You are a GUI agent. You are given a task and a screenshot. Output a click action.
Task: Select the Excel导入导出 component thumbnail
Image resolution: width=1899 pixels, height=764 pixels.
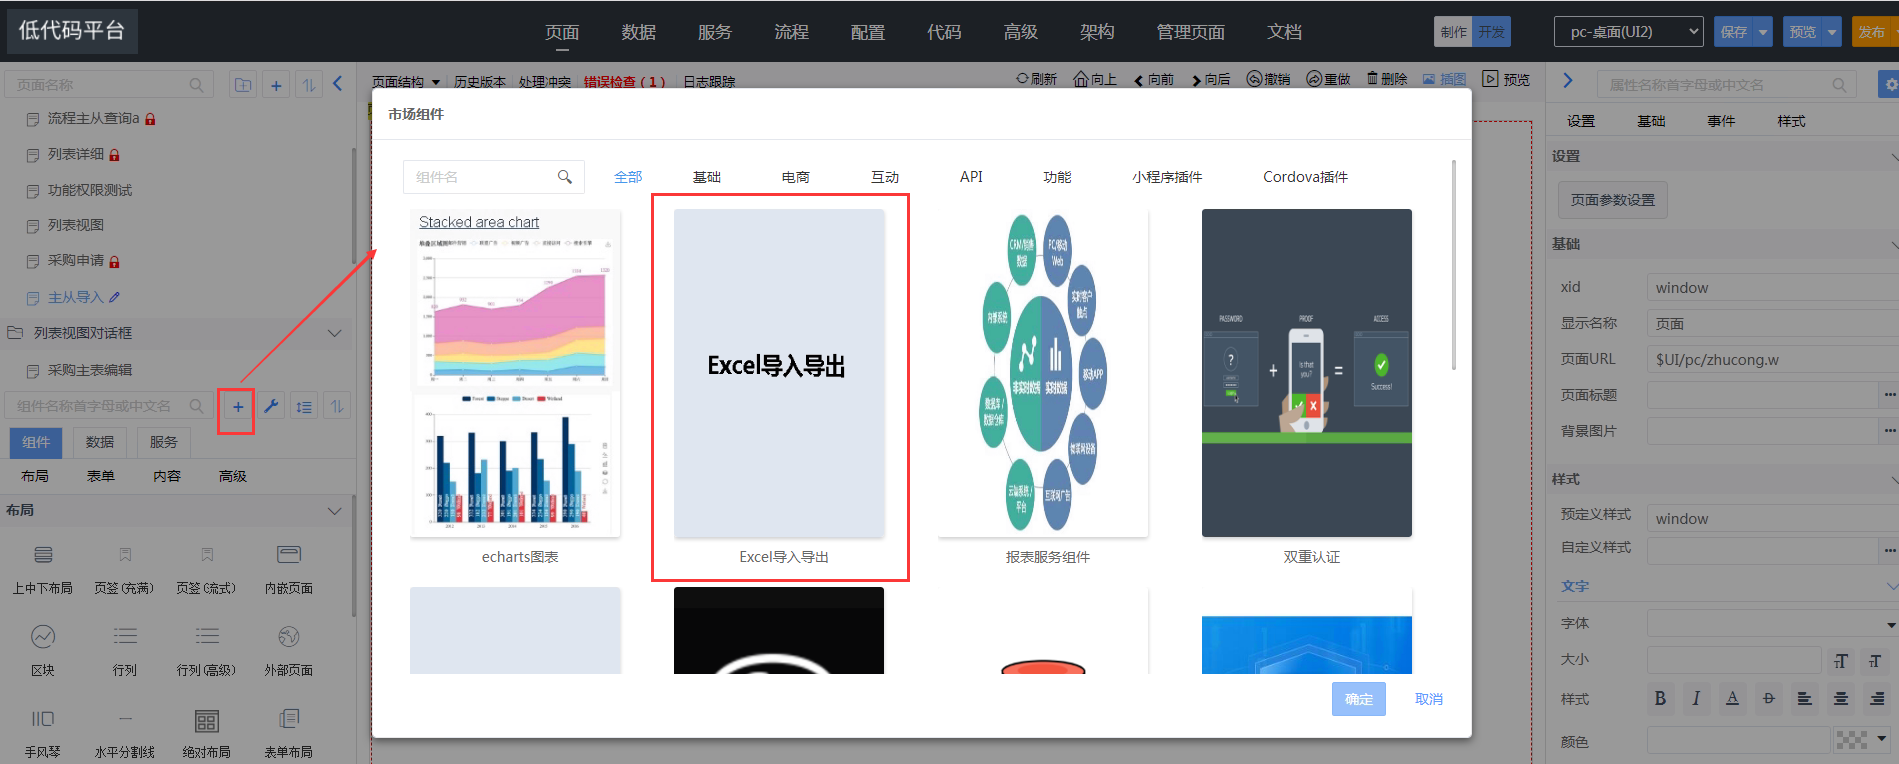(779, 373)
